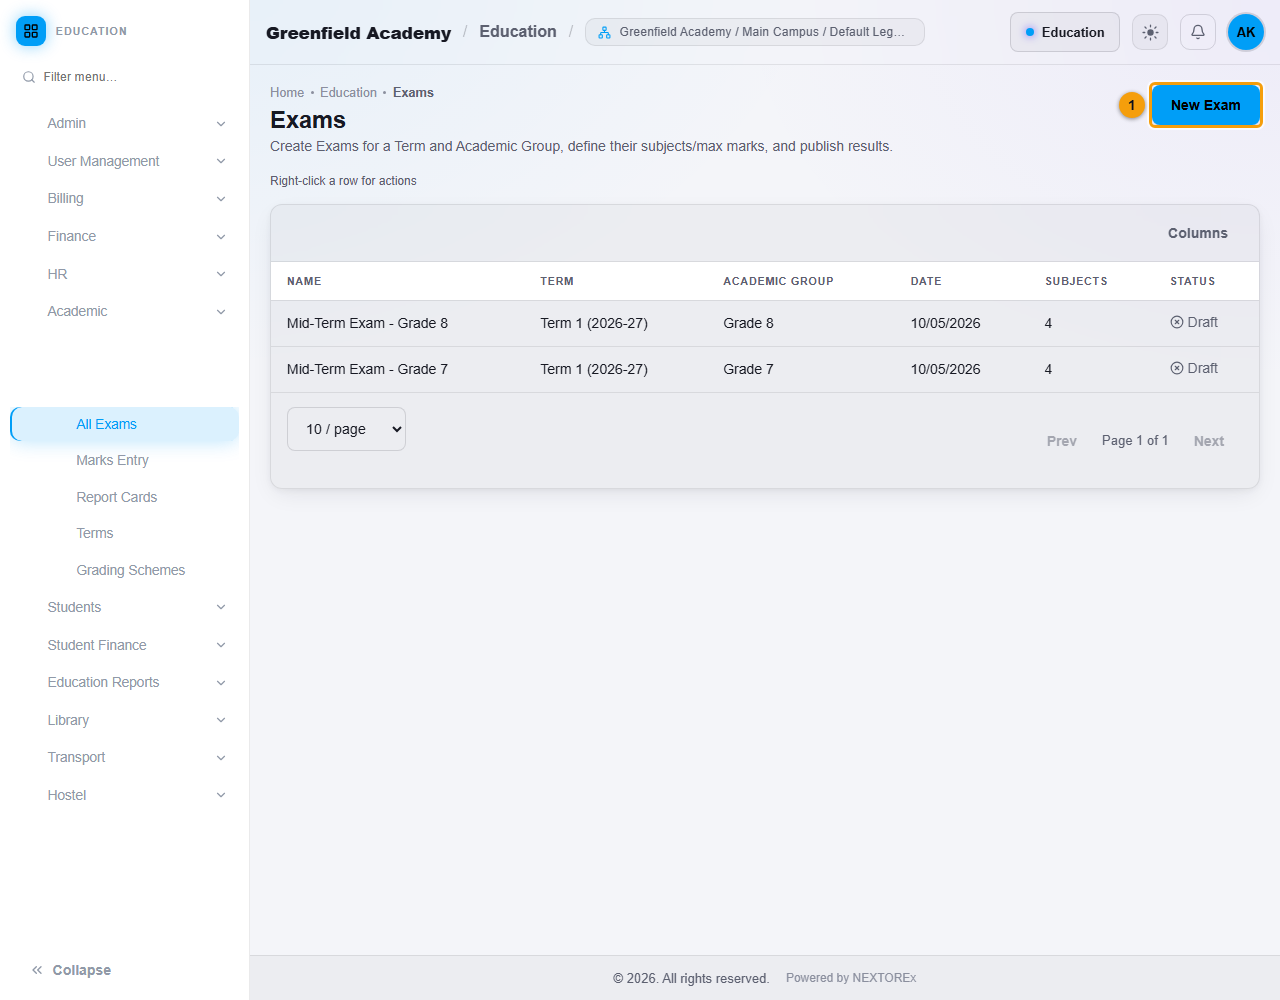Screen dimensions: 1280x1000
Task: Expand the Hostel menu section
Action: pyautogui.click(x=124, y=795)
